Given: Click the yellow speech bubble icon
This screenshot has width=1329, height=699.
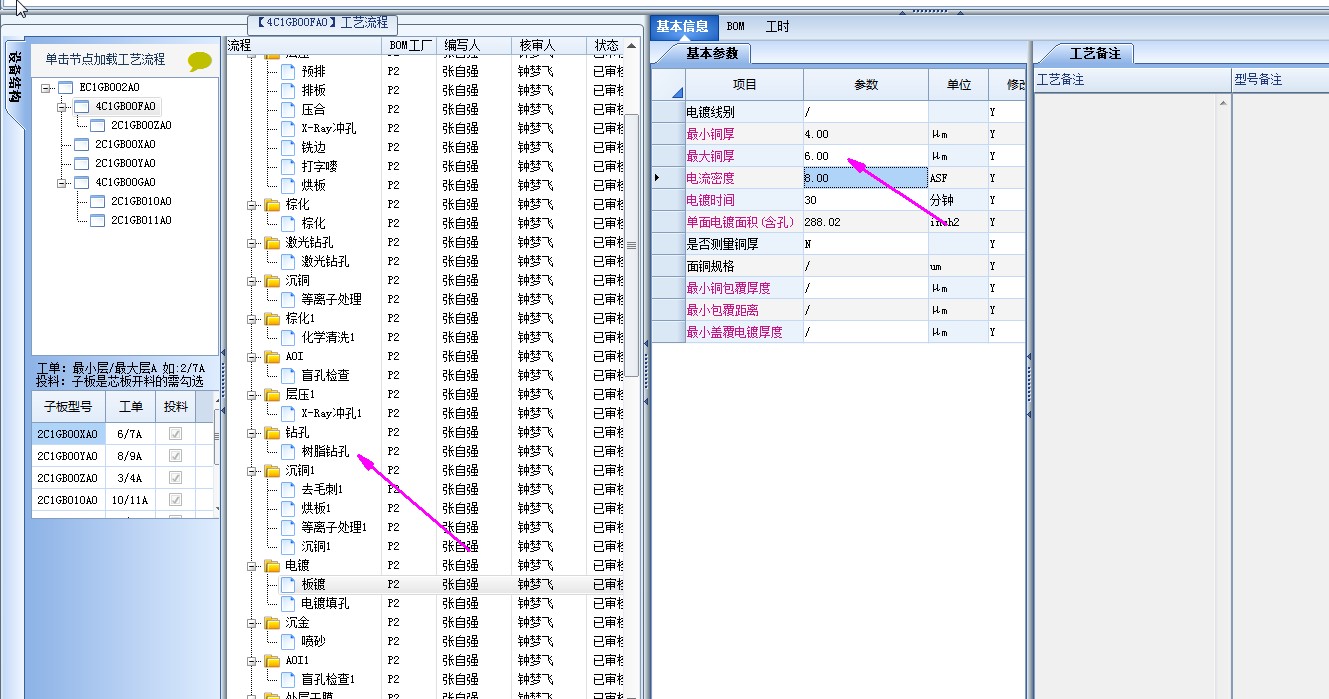Looking at the screenshot, I should click(x=200, y=61).
